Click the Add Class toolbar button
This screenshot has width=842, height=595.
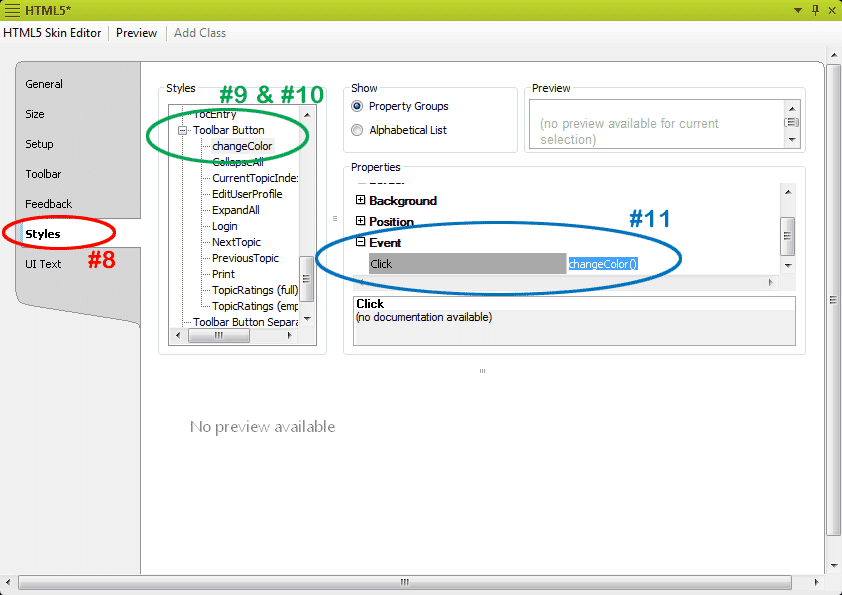click(x=200, y=33)
